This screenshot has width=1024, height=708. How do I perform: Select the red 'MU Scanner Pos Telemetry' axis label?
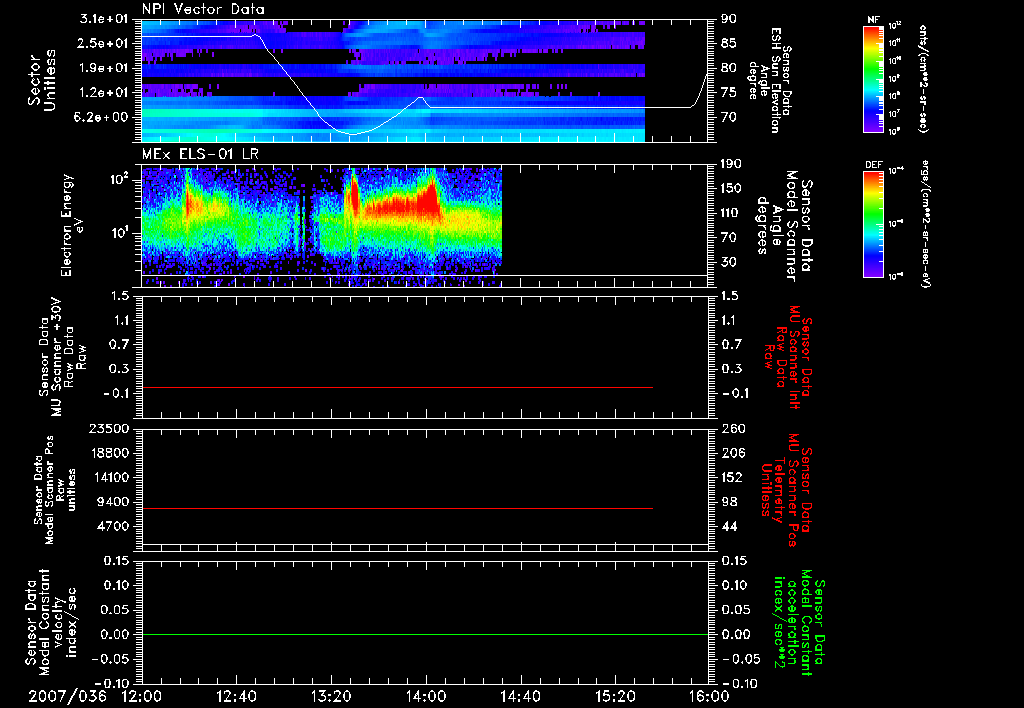pos(786,490)
